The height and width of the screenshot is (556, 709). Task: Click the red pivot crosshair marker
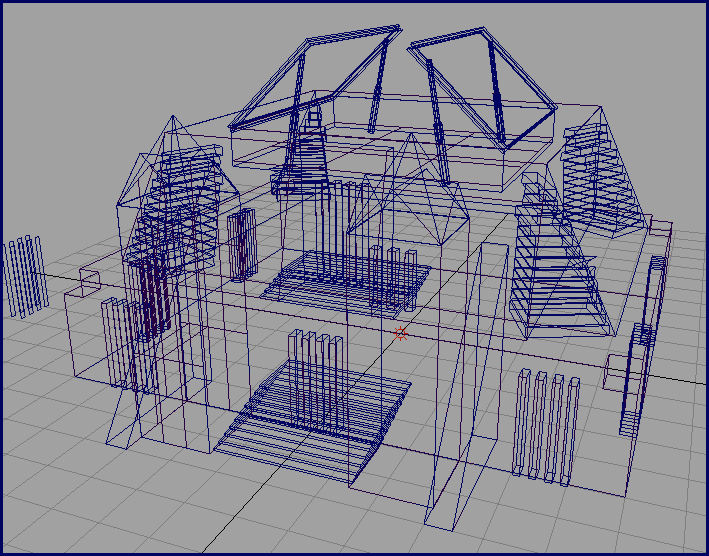point(401,334)
